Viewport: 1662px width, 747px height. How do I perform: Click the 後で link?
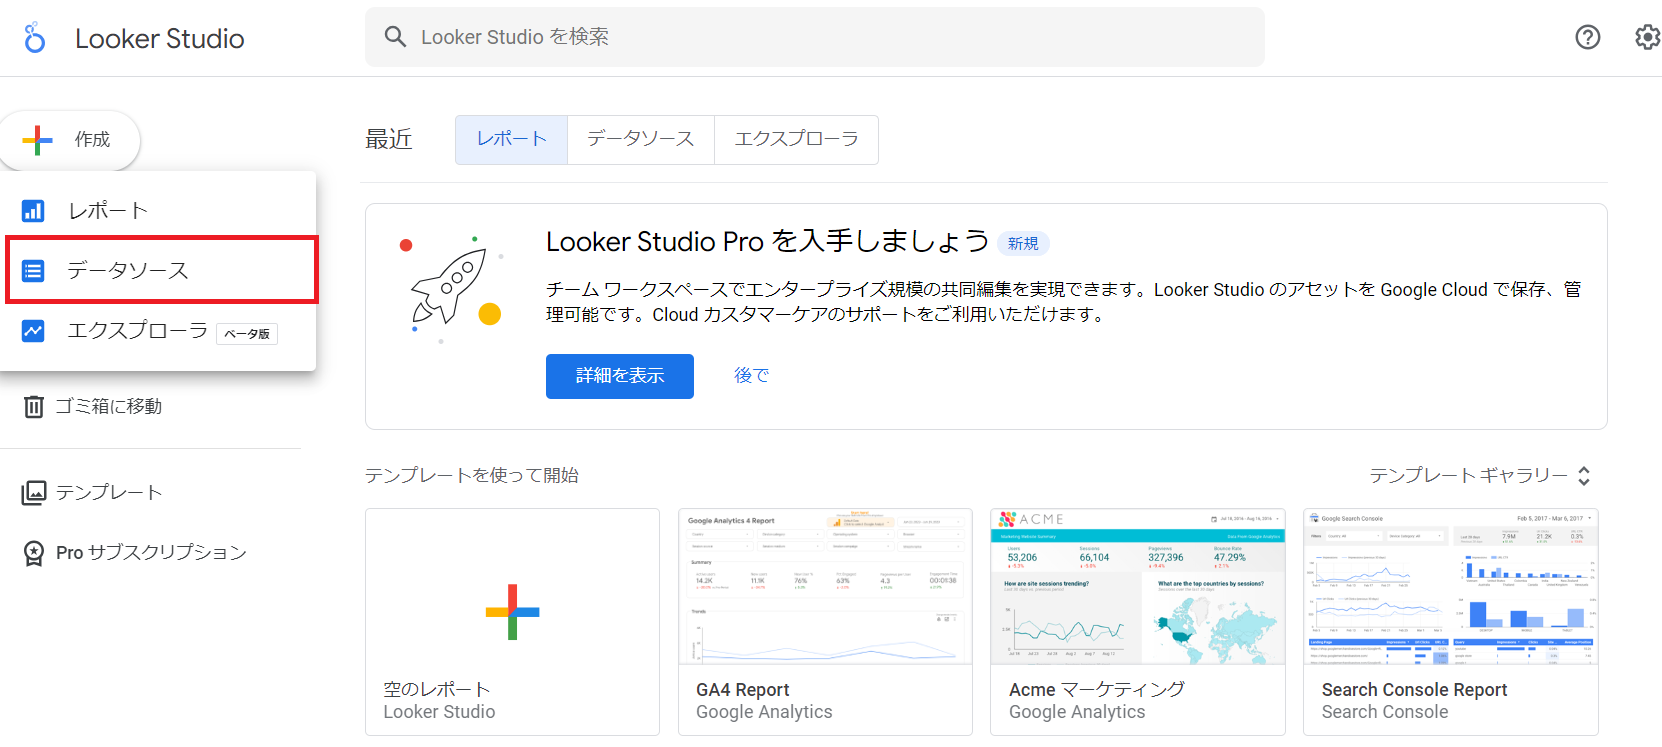[752, 376]
